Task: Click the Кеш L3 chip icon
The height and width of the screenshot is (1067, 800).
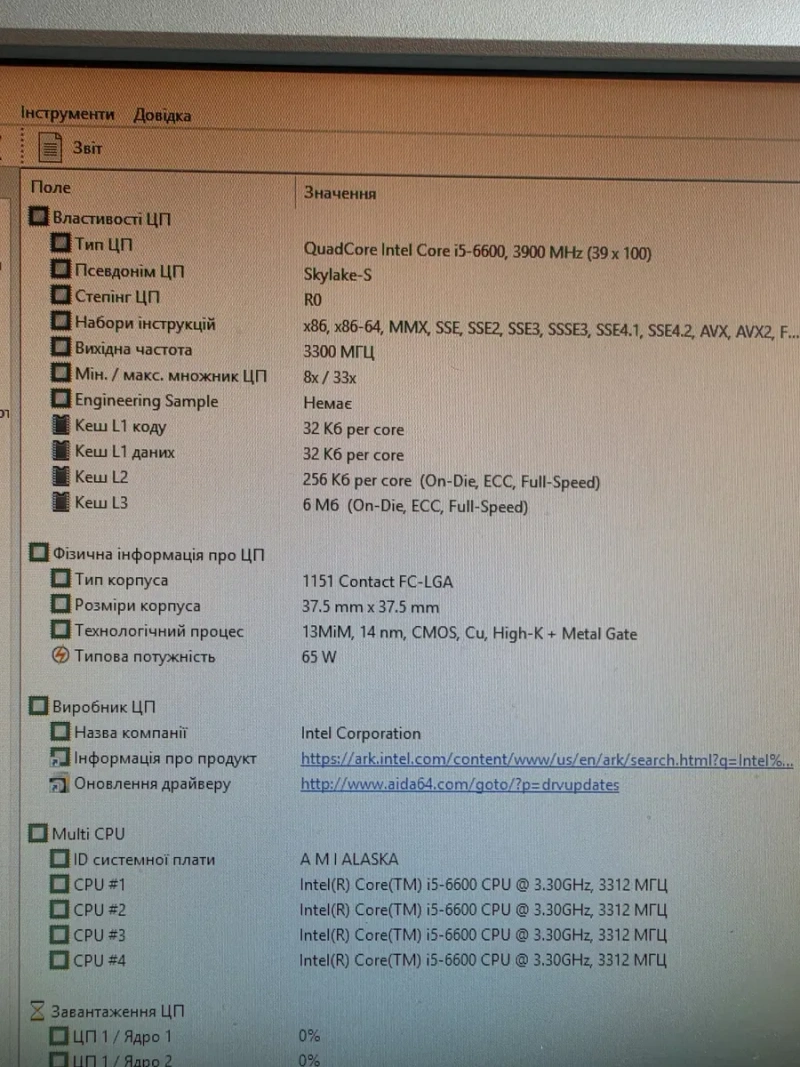Action: [61, 502]
